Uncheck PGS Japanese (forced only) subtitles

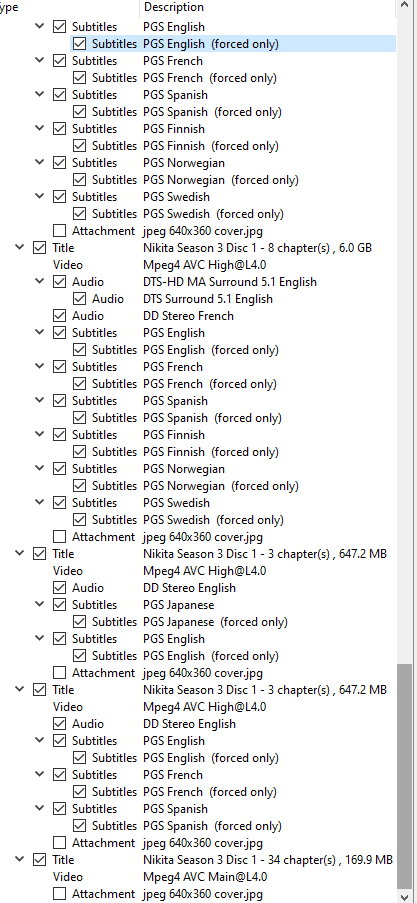pos(79,622)
